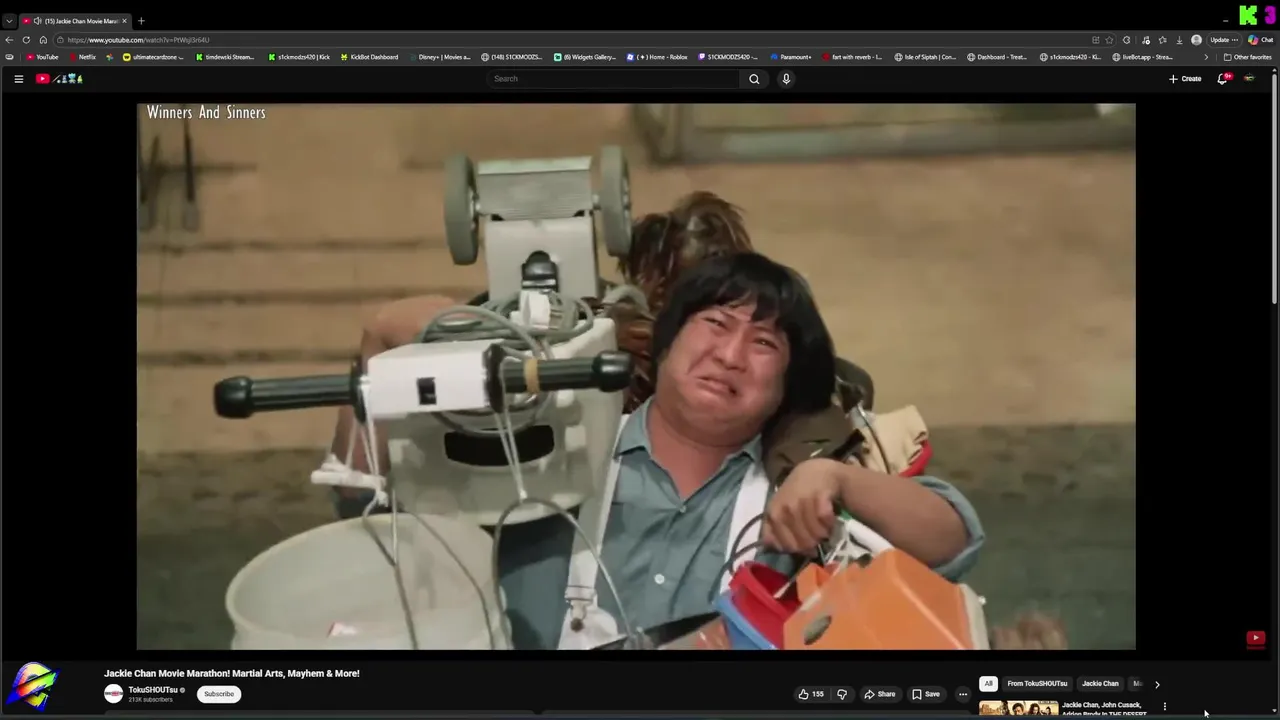This screenshot has height=720, width=1280.
Task: Click the video player to pause
Action: coord(636,377)
